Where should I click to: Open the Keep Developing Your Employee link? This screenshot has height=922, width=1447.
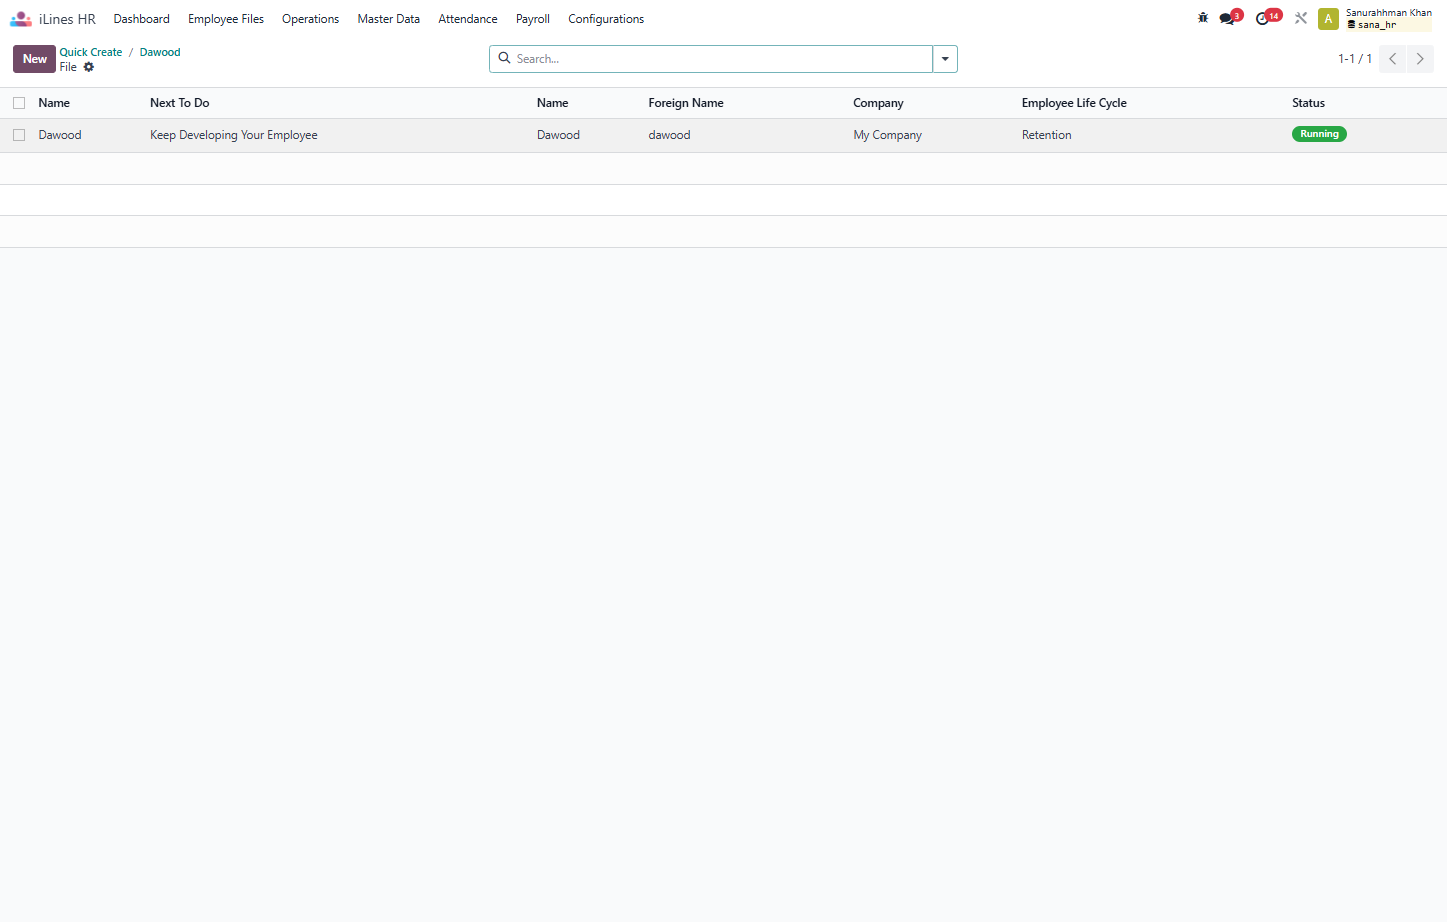coord(234,135)
